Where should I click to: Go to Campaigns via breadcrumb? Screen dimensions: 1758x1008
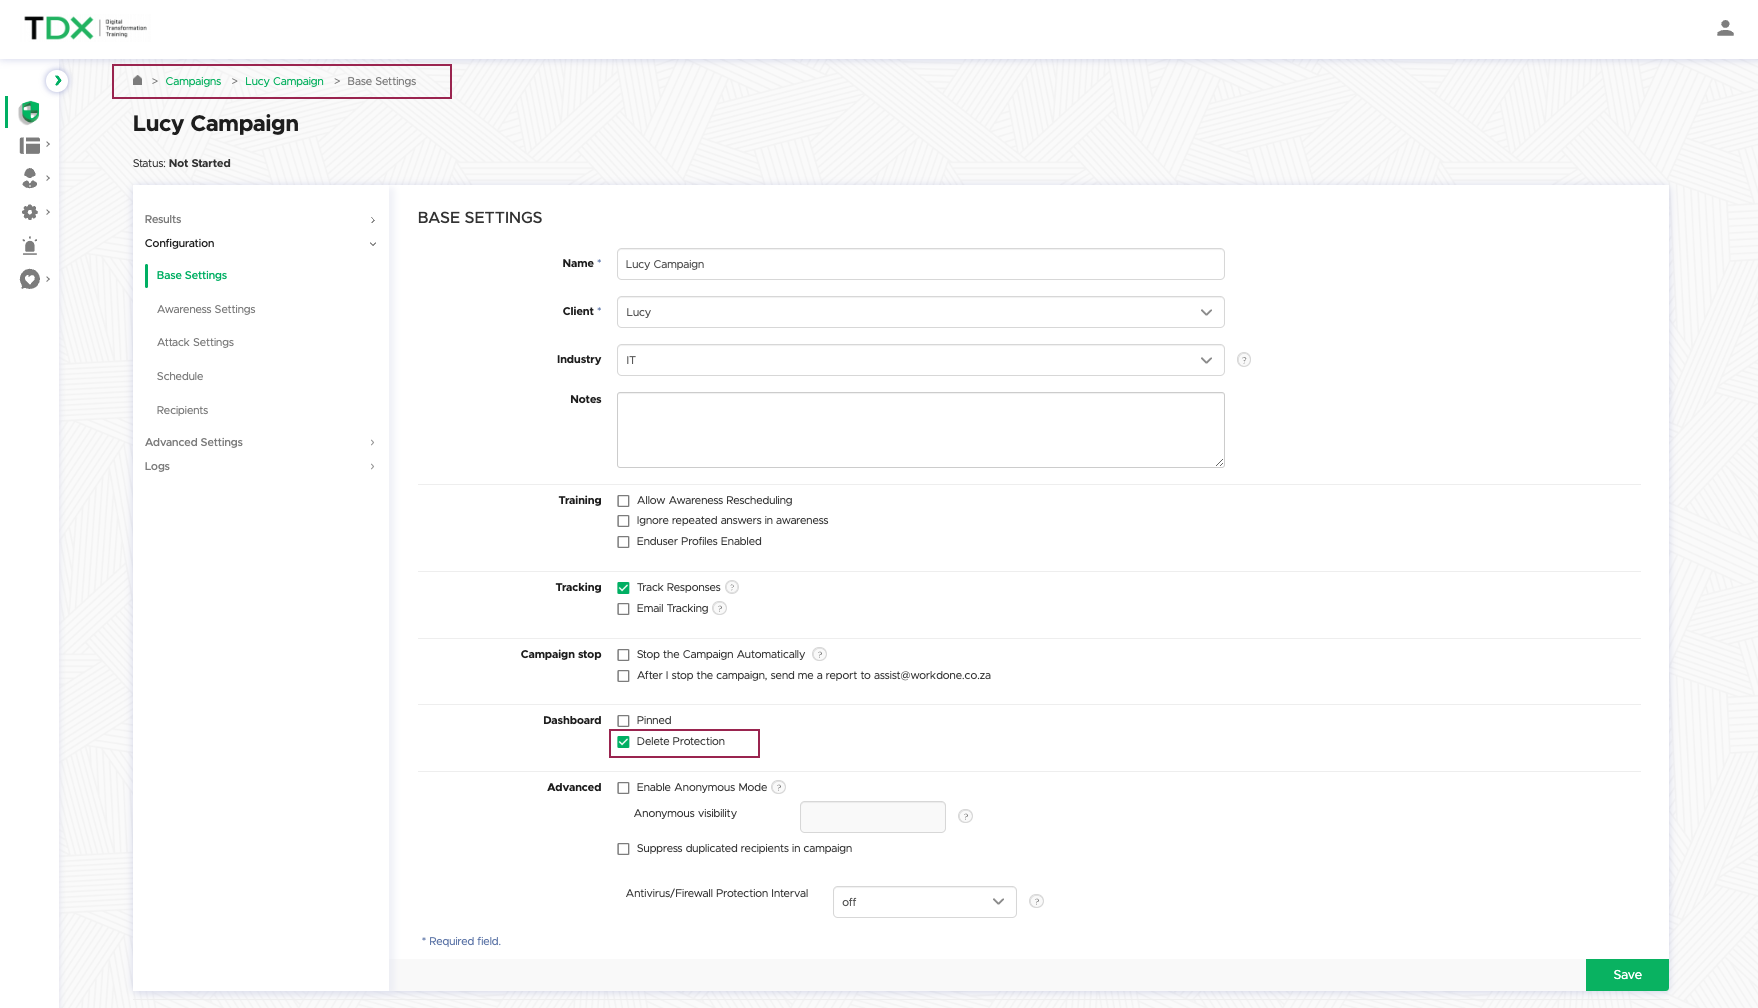pyautogui.click(x=193, y=81)
